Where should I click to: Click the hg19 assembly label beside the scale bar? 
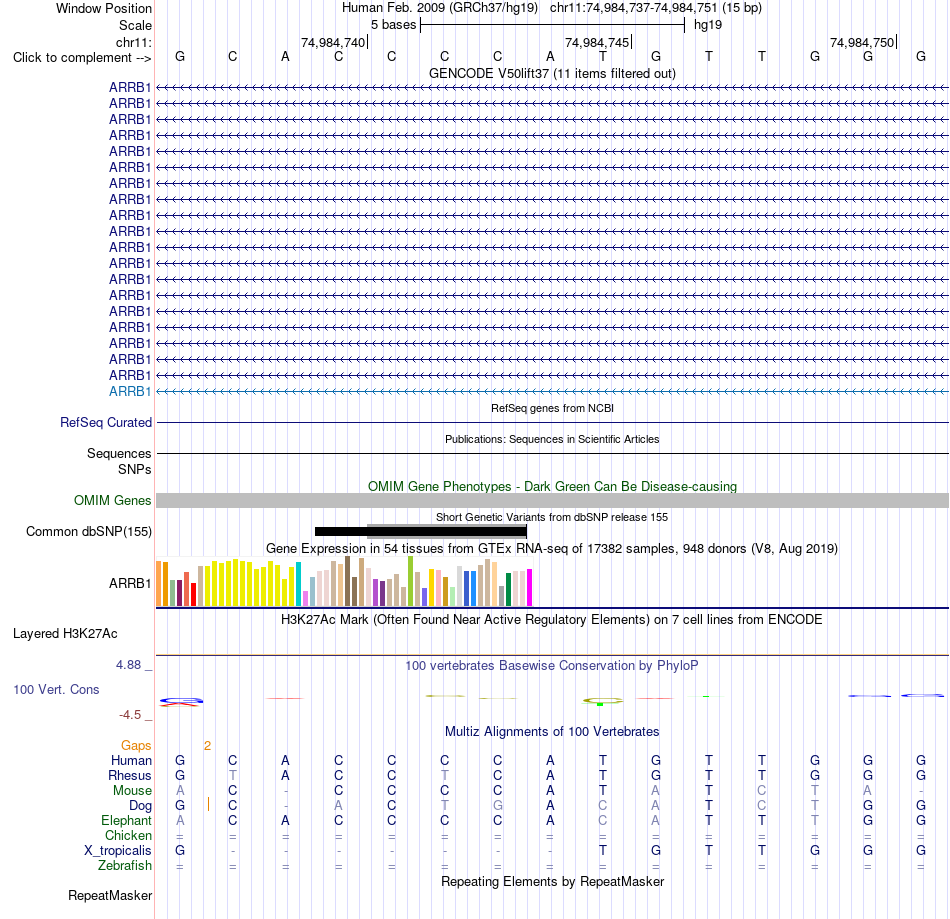click(x=708, y=25)
